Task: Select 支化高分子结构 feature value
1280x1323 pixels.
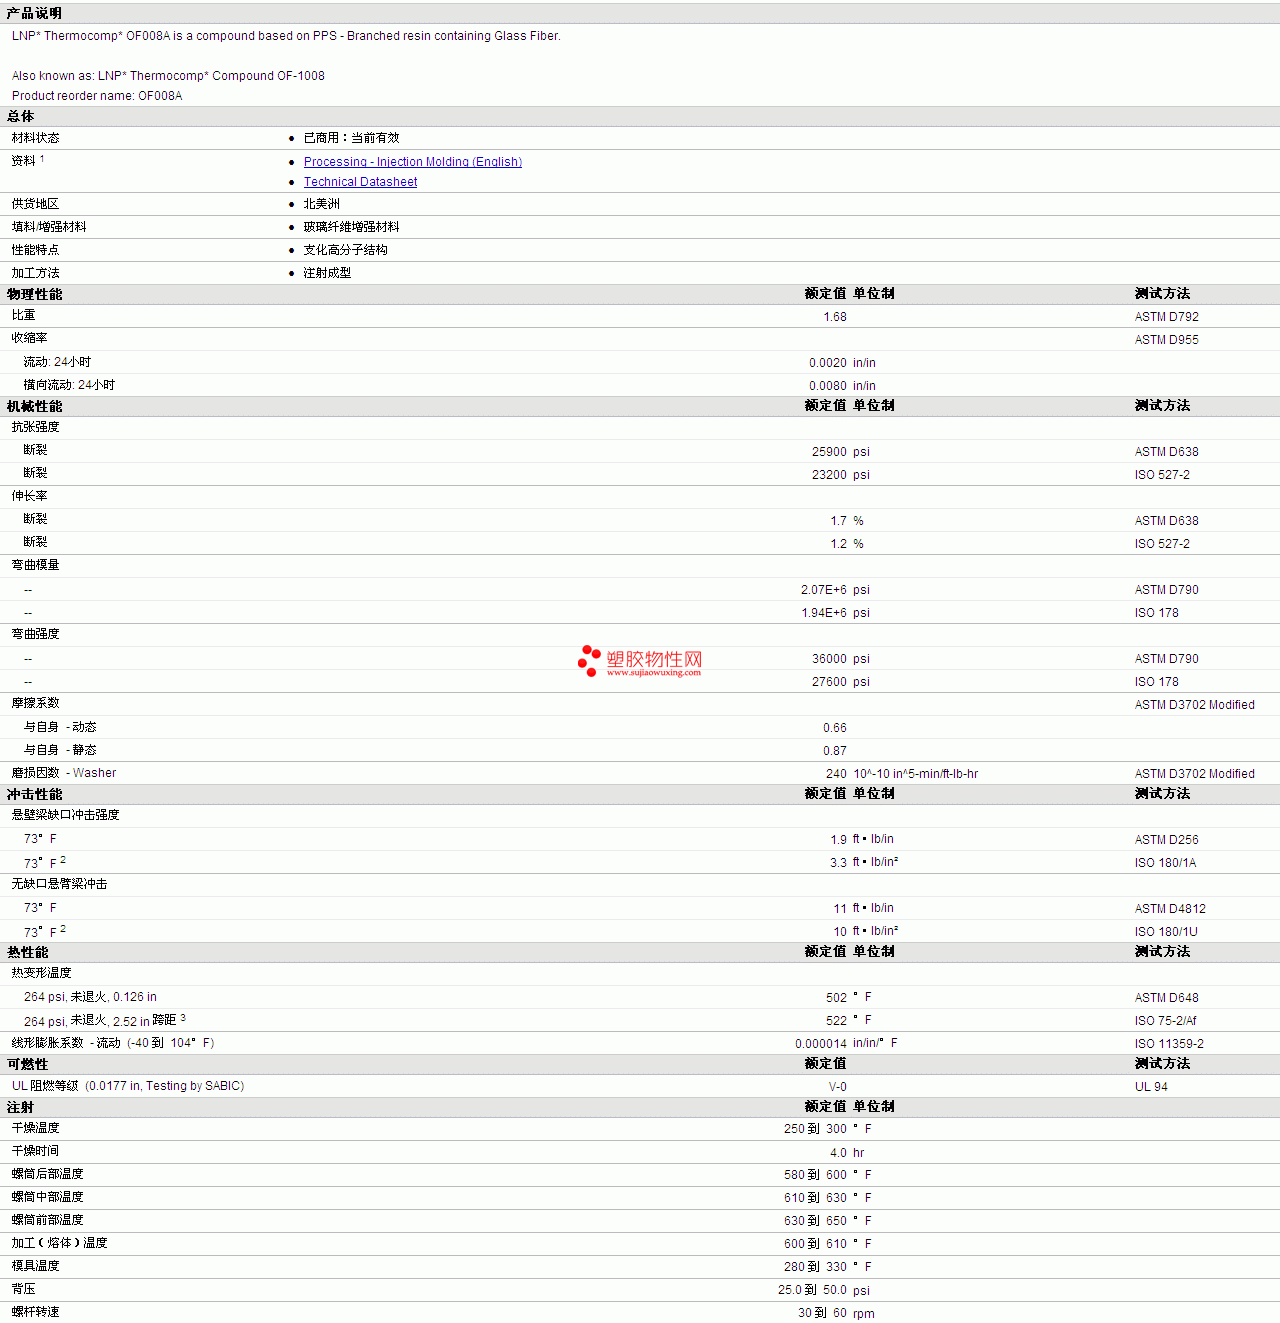Action: [345, 250]
